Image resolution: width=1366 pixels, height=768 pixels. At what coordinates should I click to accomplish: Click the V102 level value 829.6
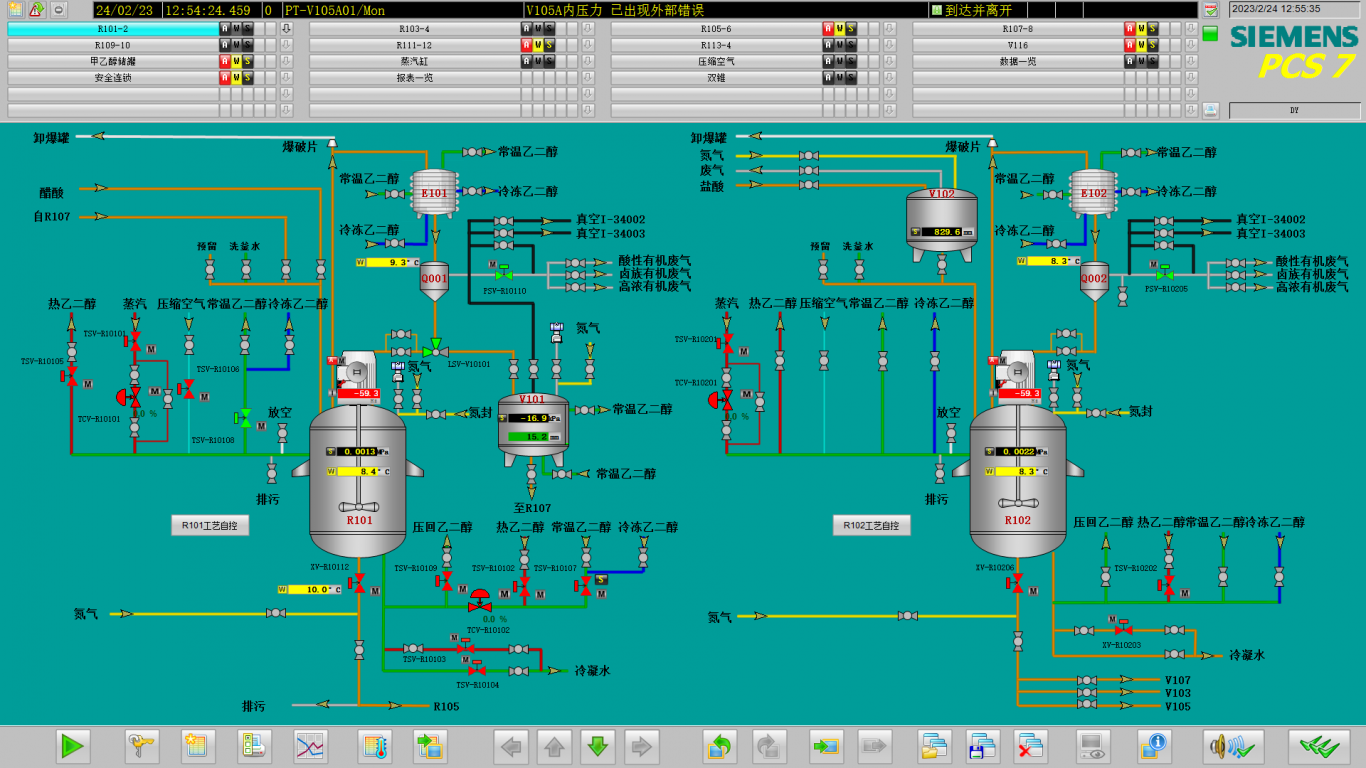point(940,232)
